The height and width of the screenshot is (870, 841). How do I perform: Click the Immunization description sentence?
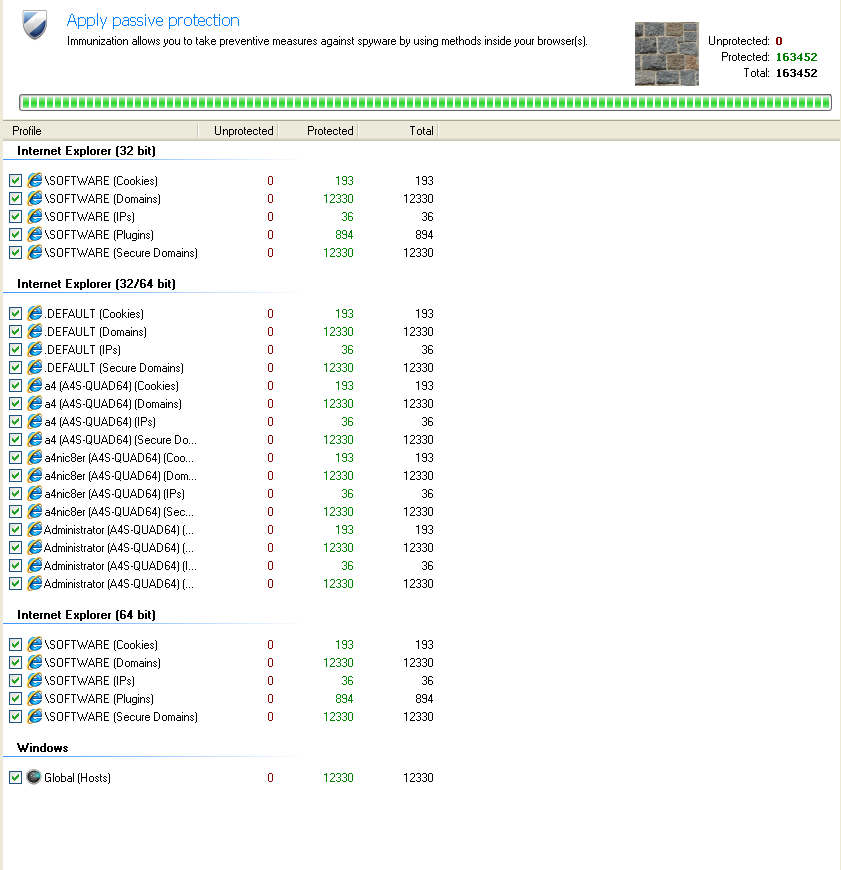(327, 41)
